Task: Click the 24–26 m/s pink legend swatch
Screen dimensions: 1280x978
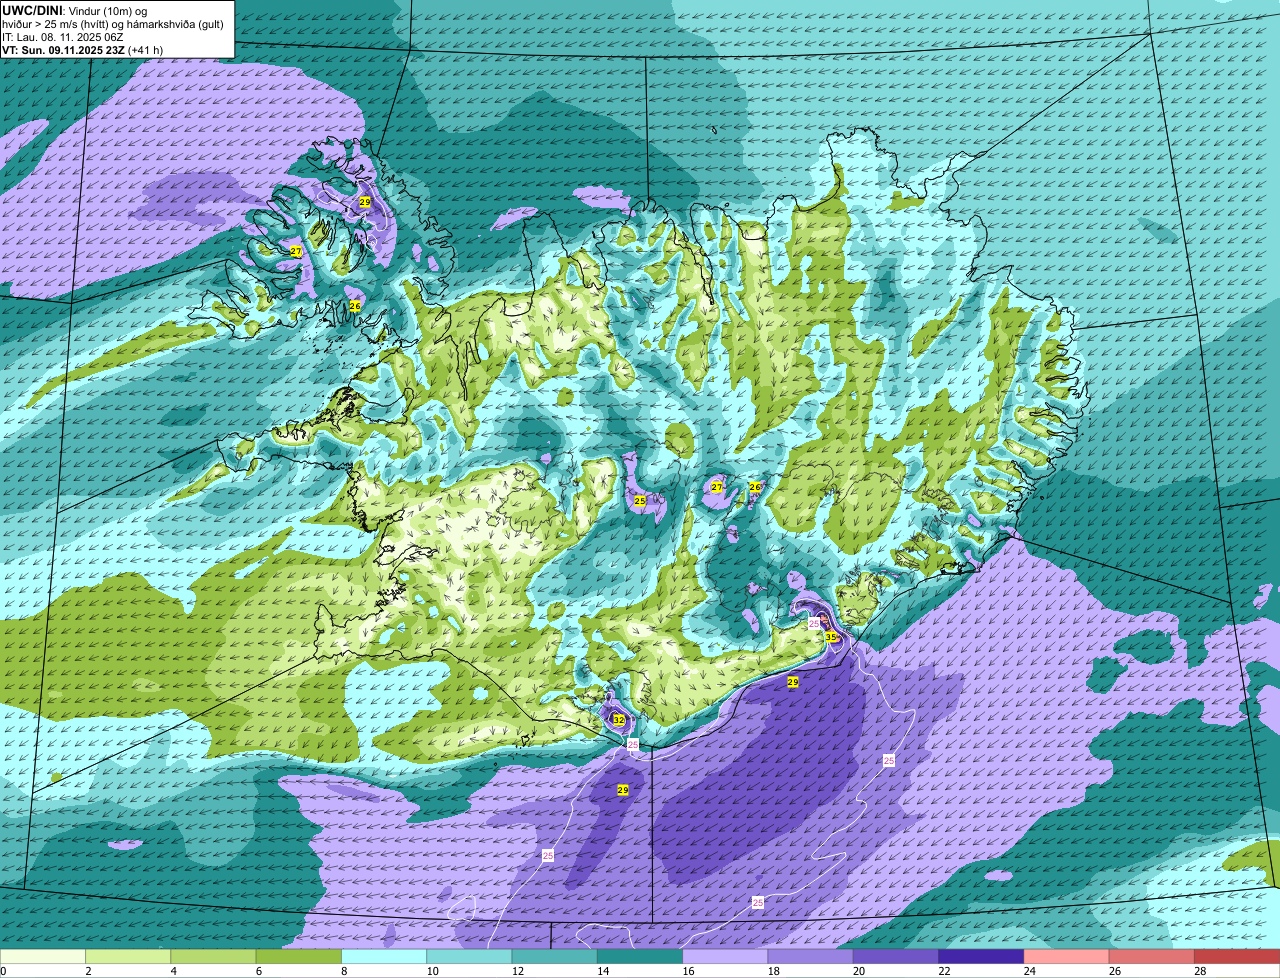Action: (x=1067, y=957)
